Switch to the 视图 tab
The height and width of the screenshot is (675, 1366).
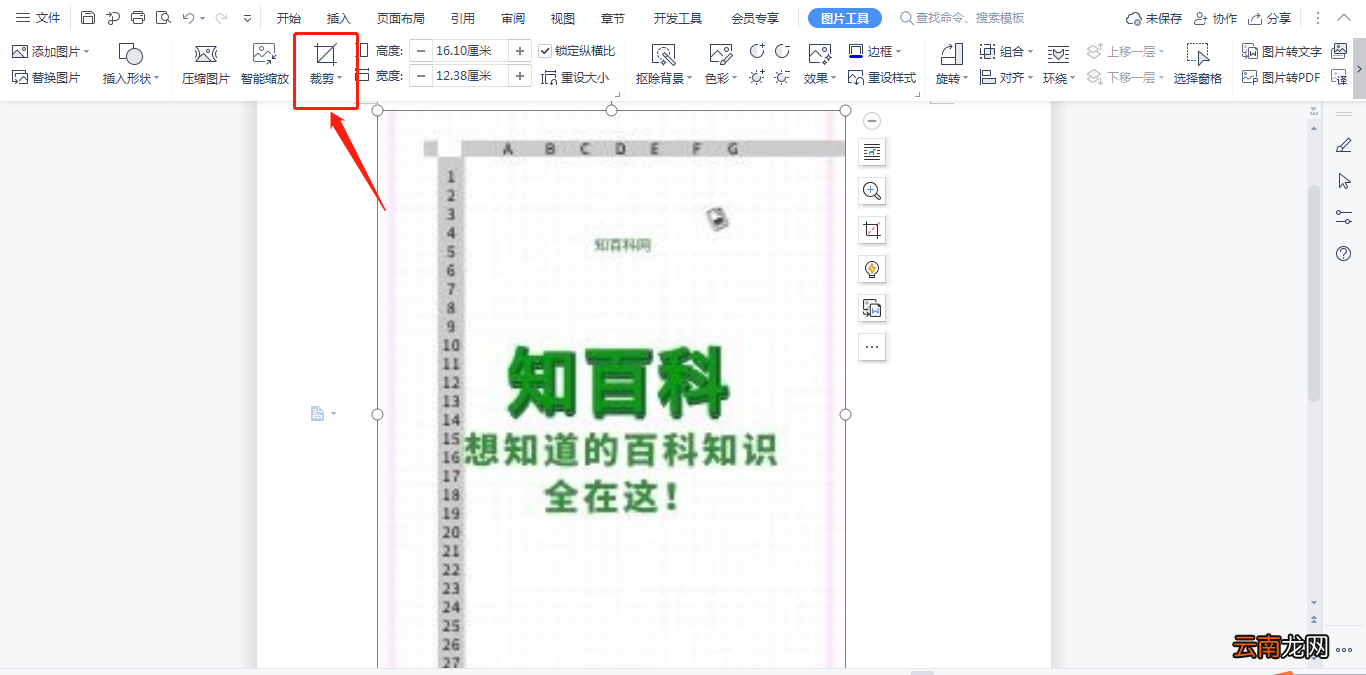coord(563,18)
